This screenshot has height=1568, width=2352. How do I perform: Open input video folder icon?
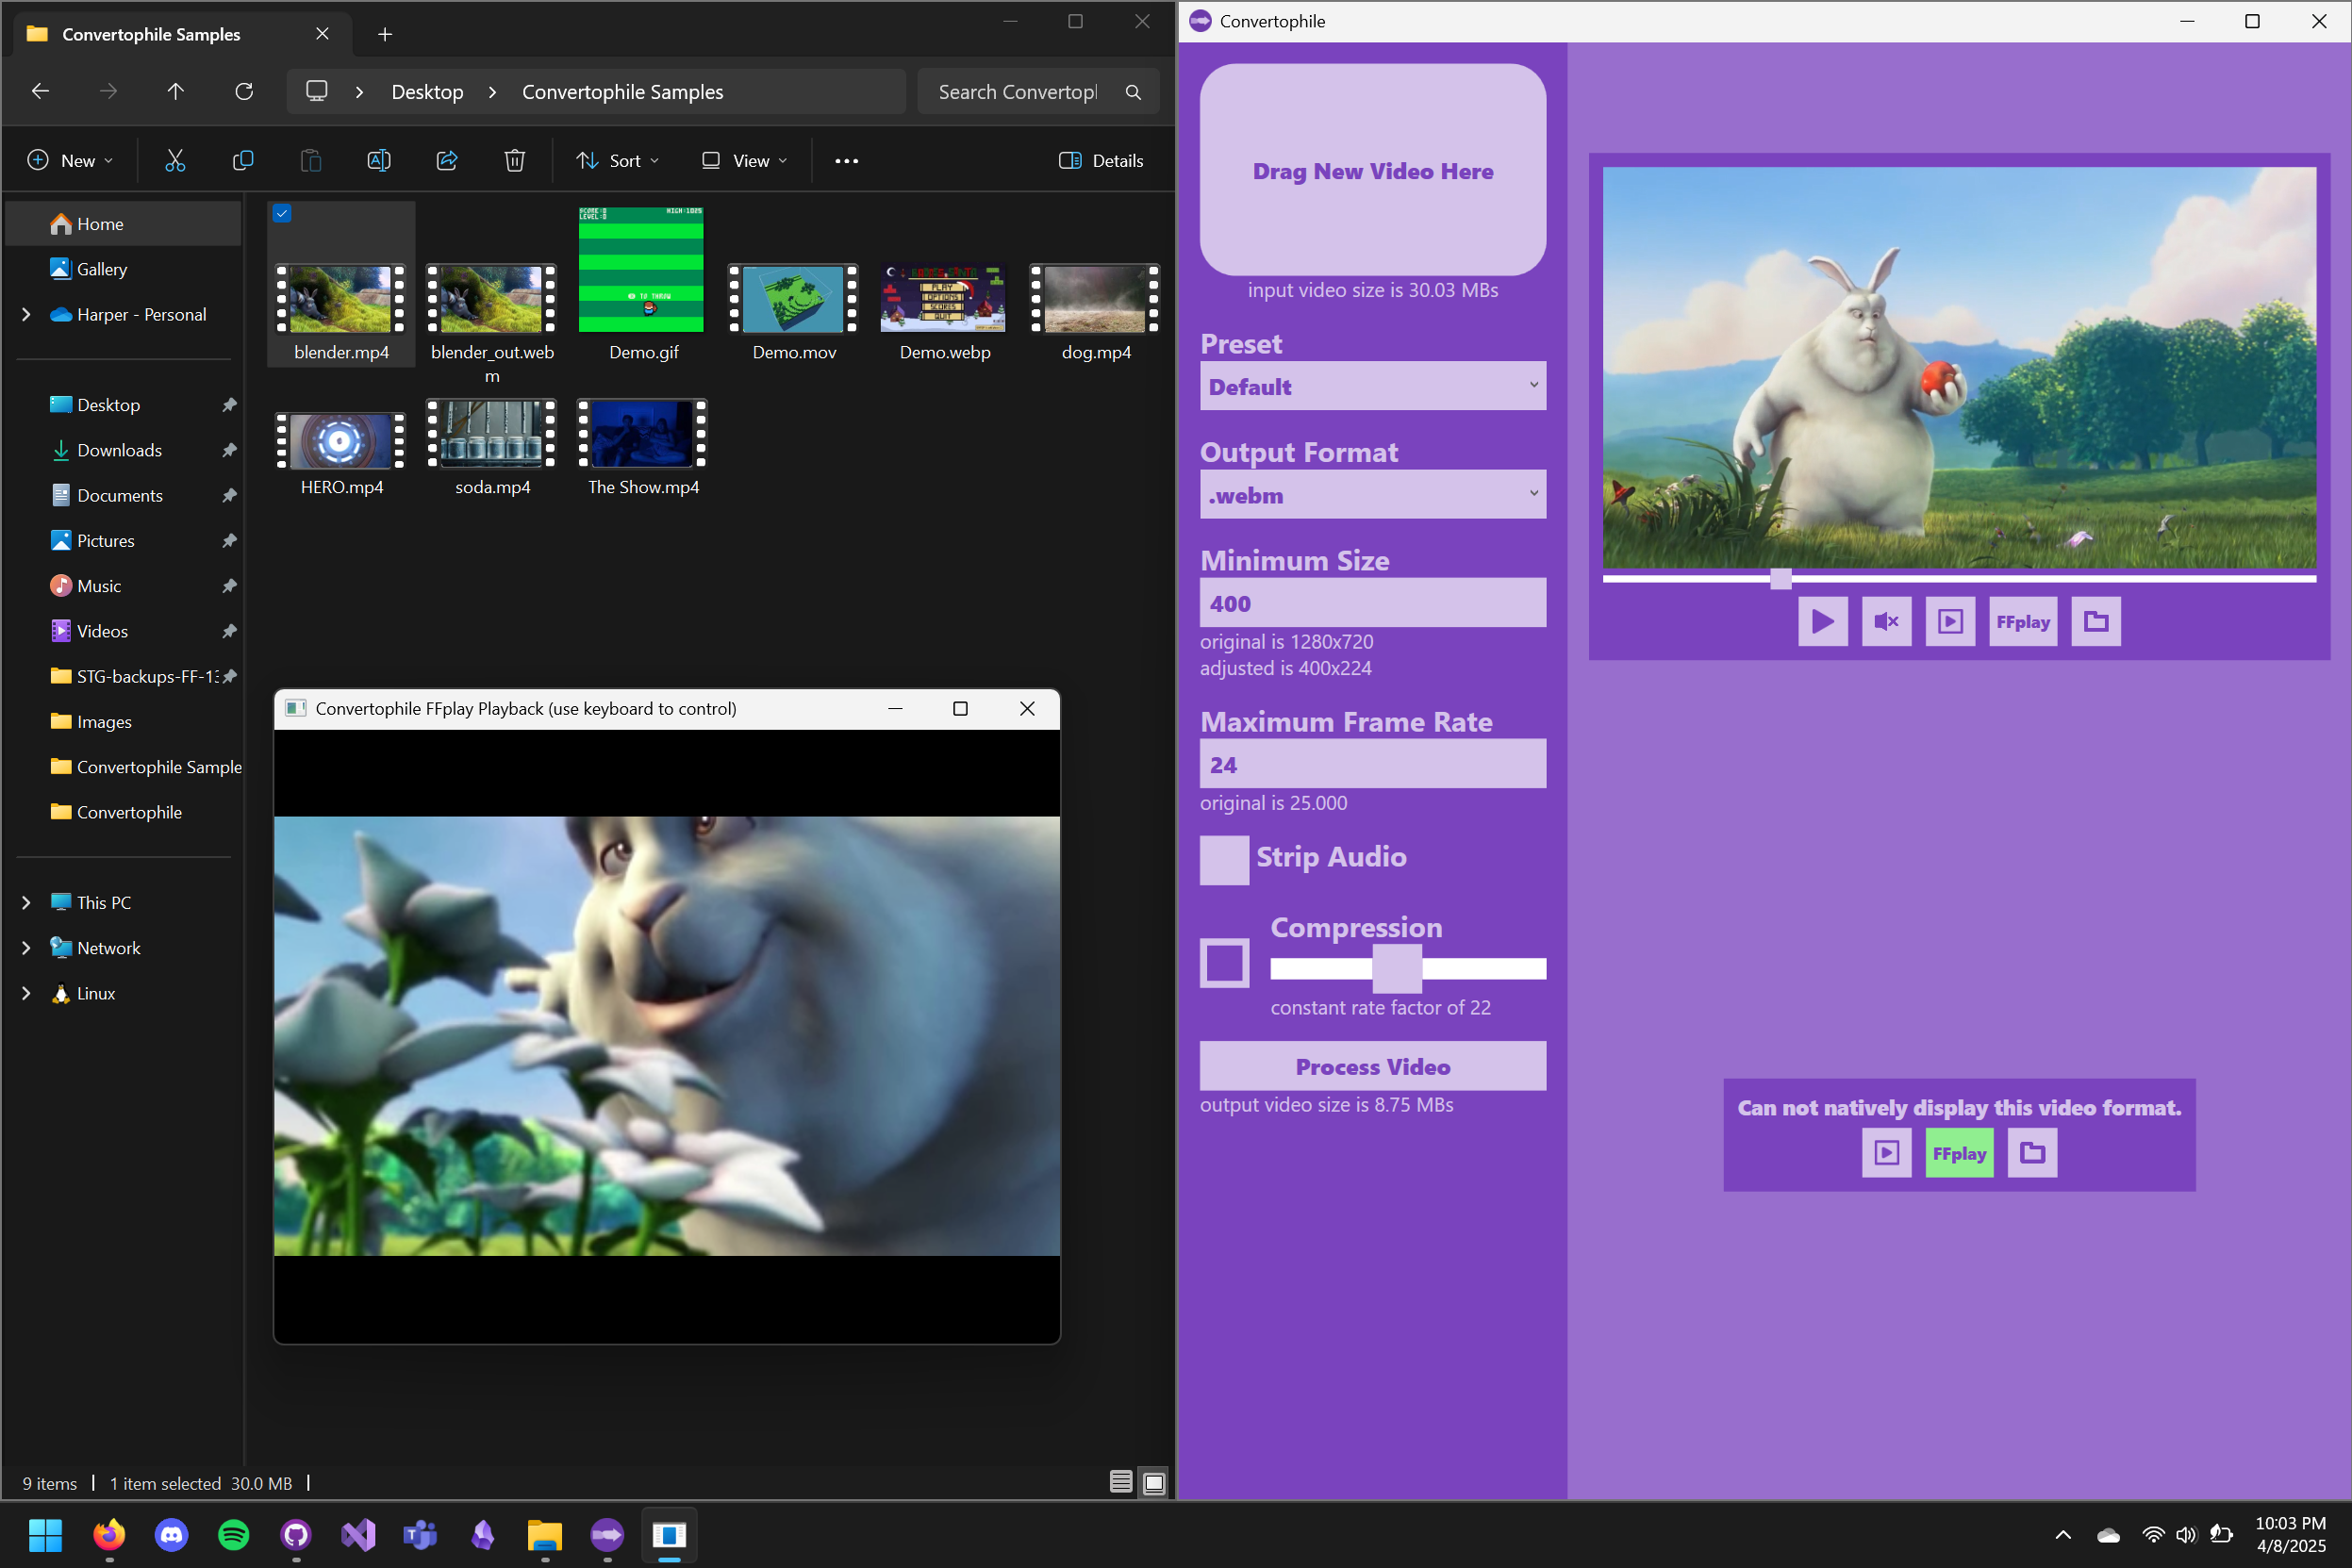click(x=2096, y=621)
